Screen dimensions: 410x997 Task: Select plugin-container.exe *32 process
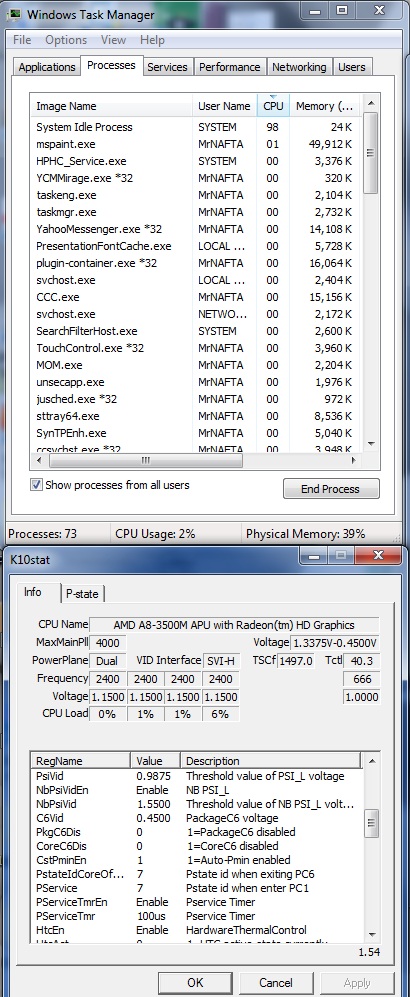pos(196,263)
